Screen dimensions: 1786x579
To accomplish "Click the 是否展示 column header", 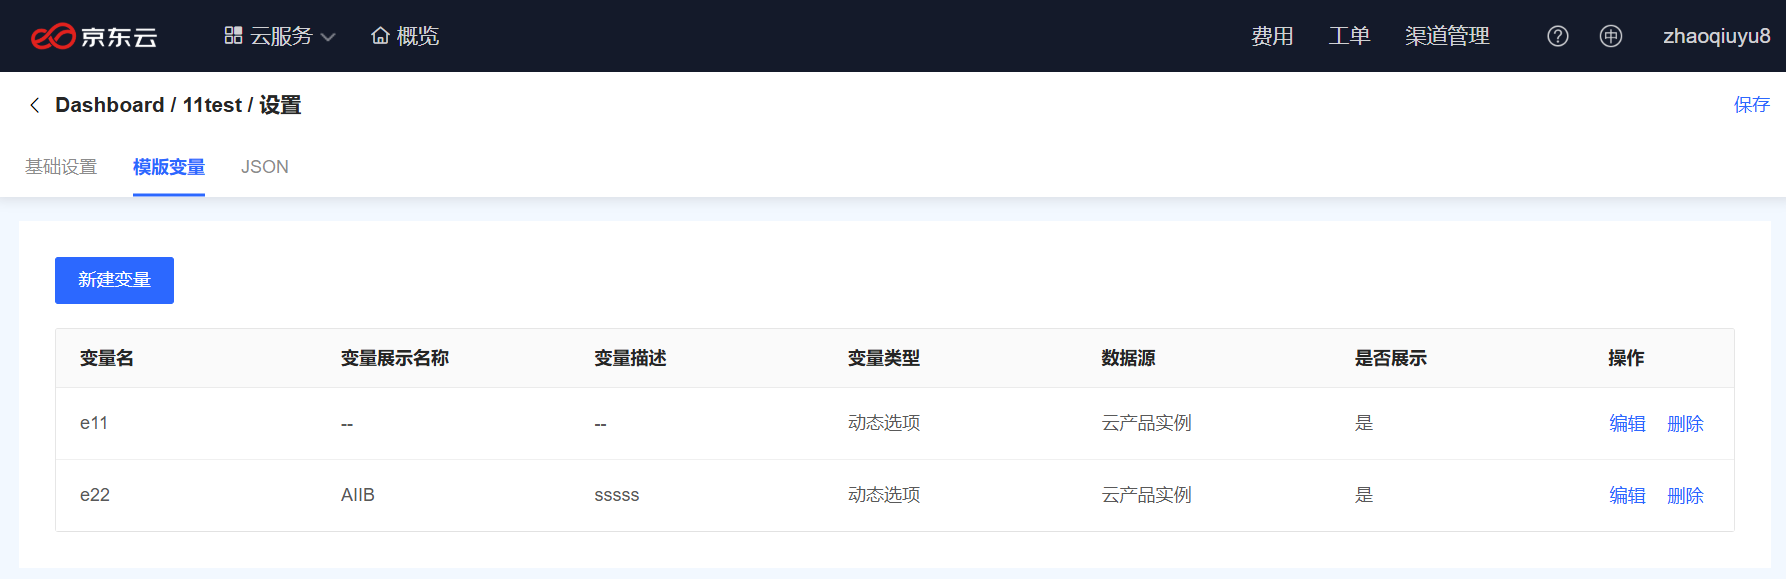I will [x=1391, y=358].
